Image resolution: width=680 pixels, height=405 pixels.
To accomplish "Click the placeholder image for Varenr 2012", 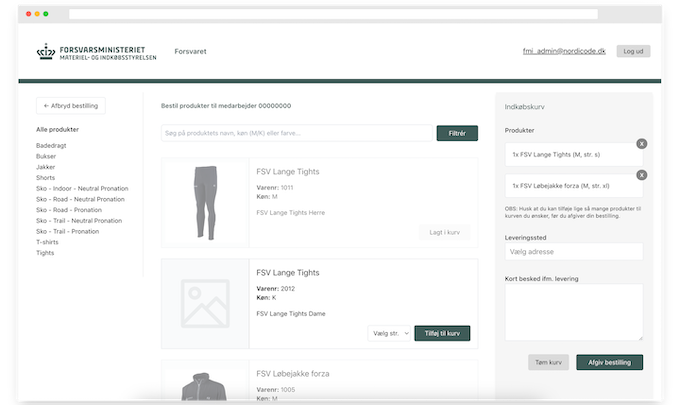I will pos(205,304).
